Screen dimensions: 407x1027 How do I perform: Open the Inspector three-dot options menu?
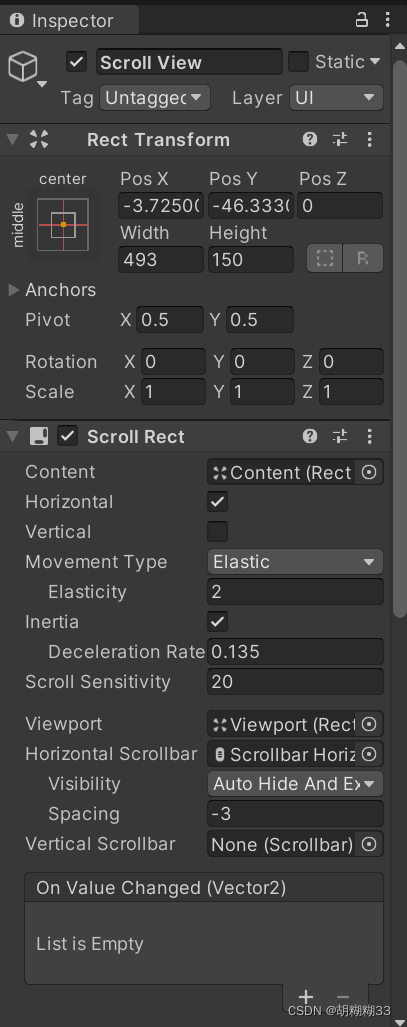(387, 20)
